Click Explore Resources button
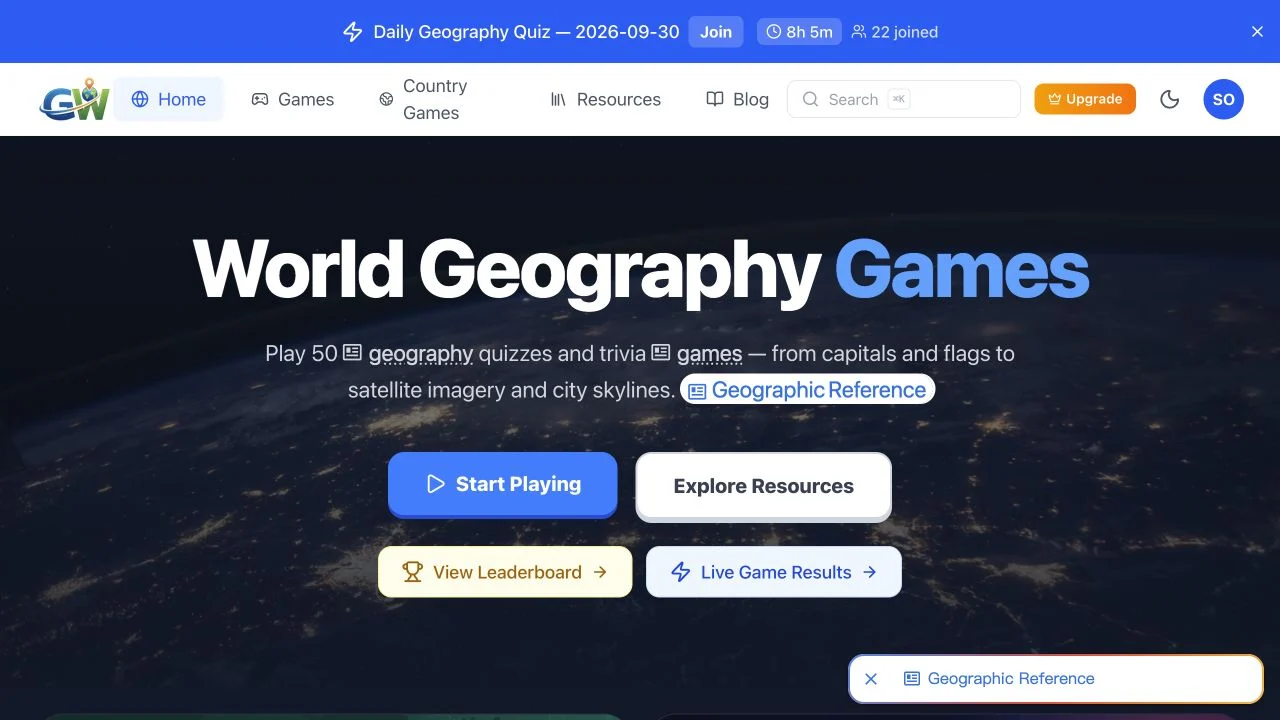Viewport: 1280px width, 720px height. [x=763, y=486]
